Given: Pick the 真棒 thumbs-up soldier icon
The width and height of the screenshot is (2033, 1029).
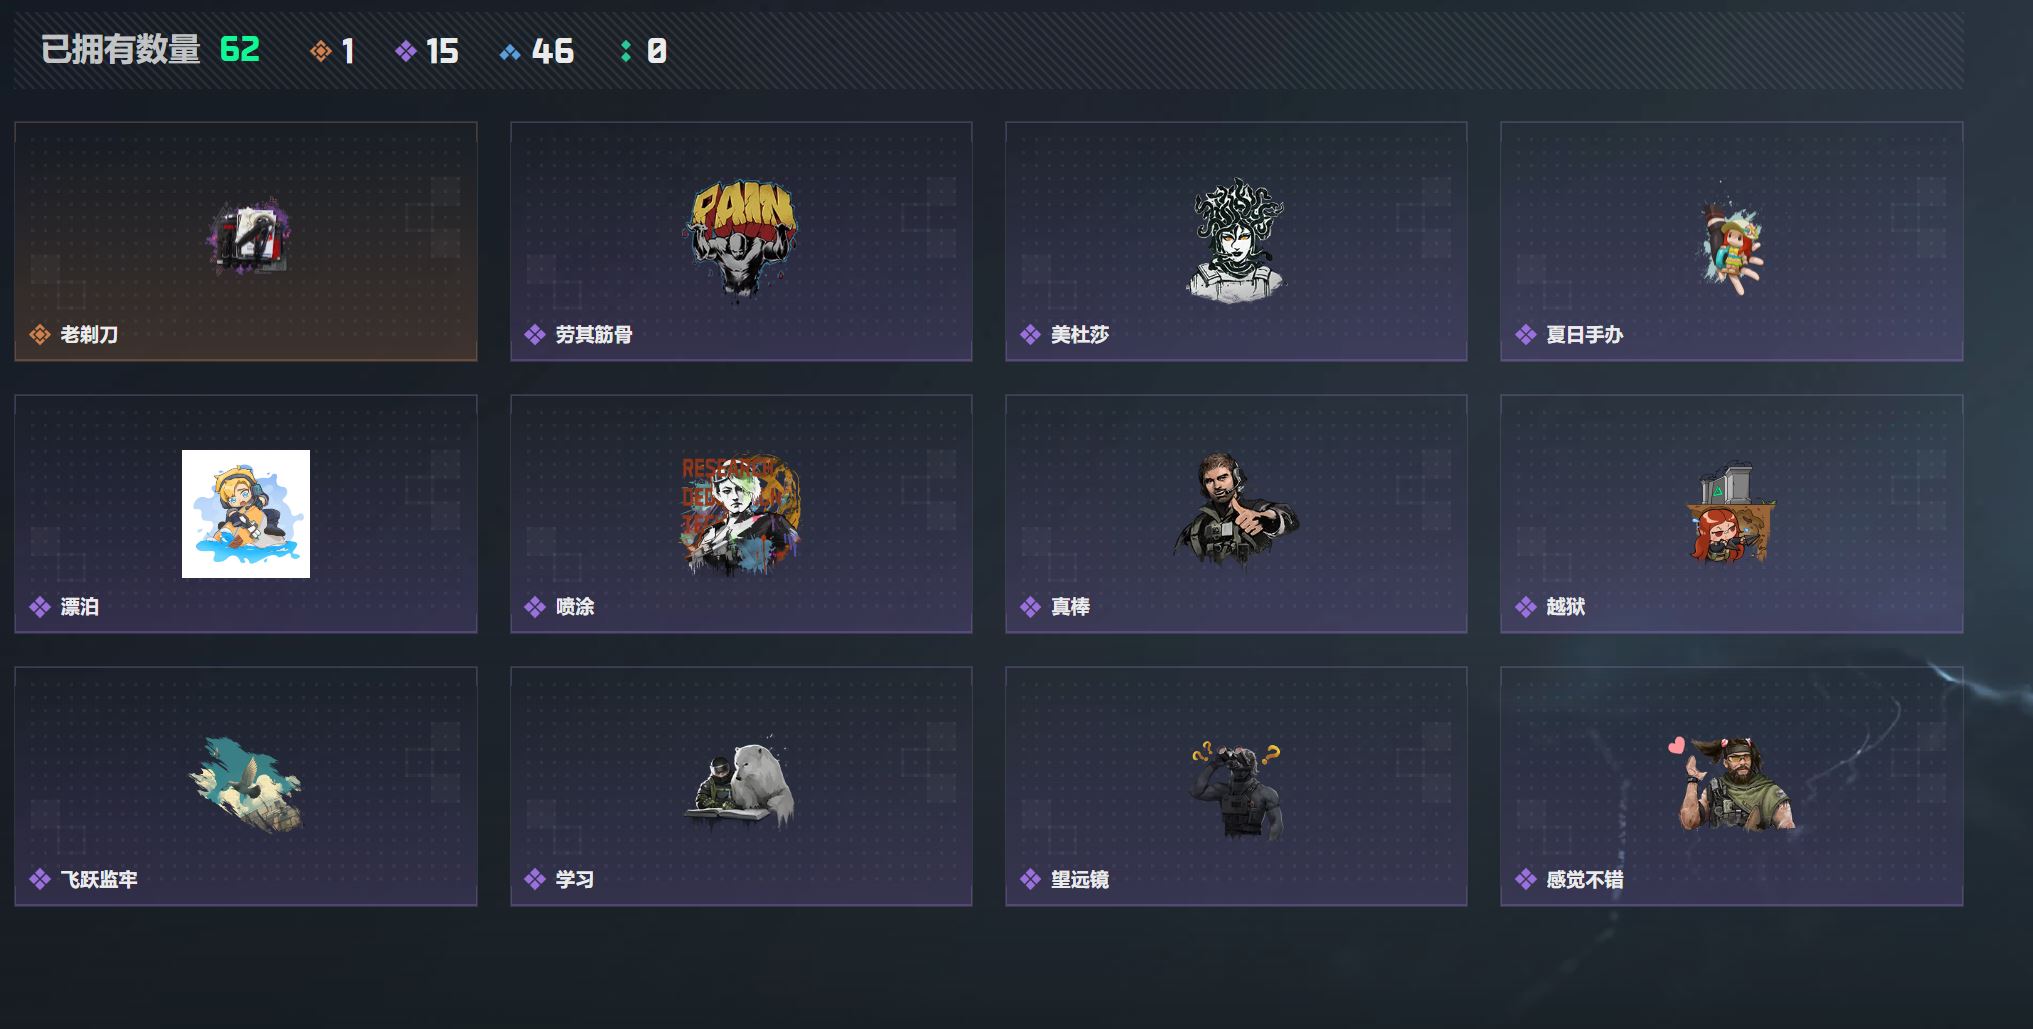Looking at the screenshot, I should 1237,510.
